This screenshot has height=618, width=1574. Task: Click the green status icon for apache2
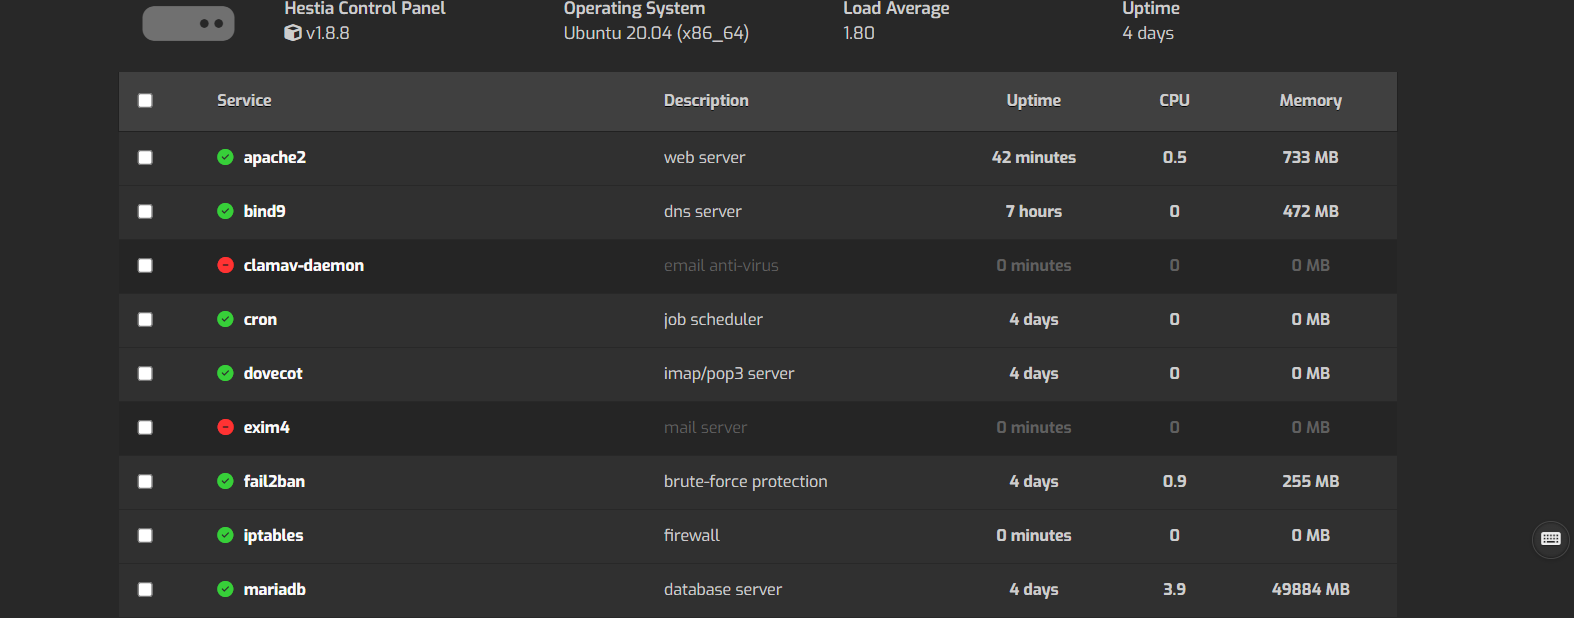225,157
